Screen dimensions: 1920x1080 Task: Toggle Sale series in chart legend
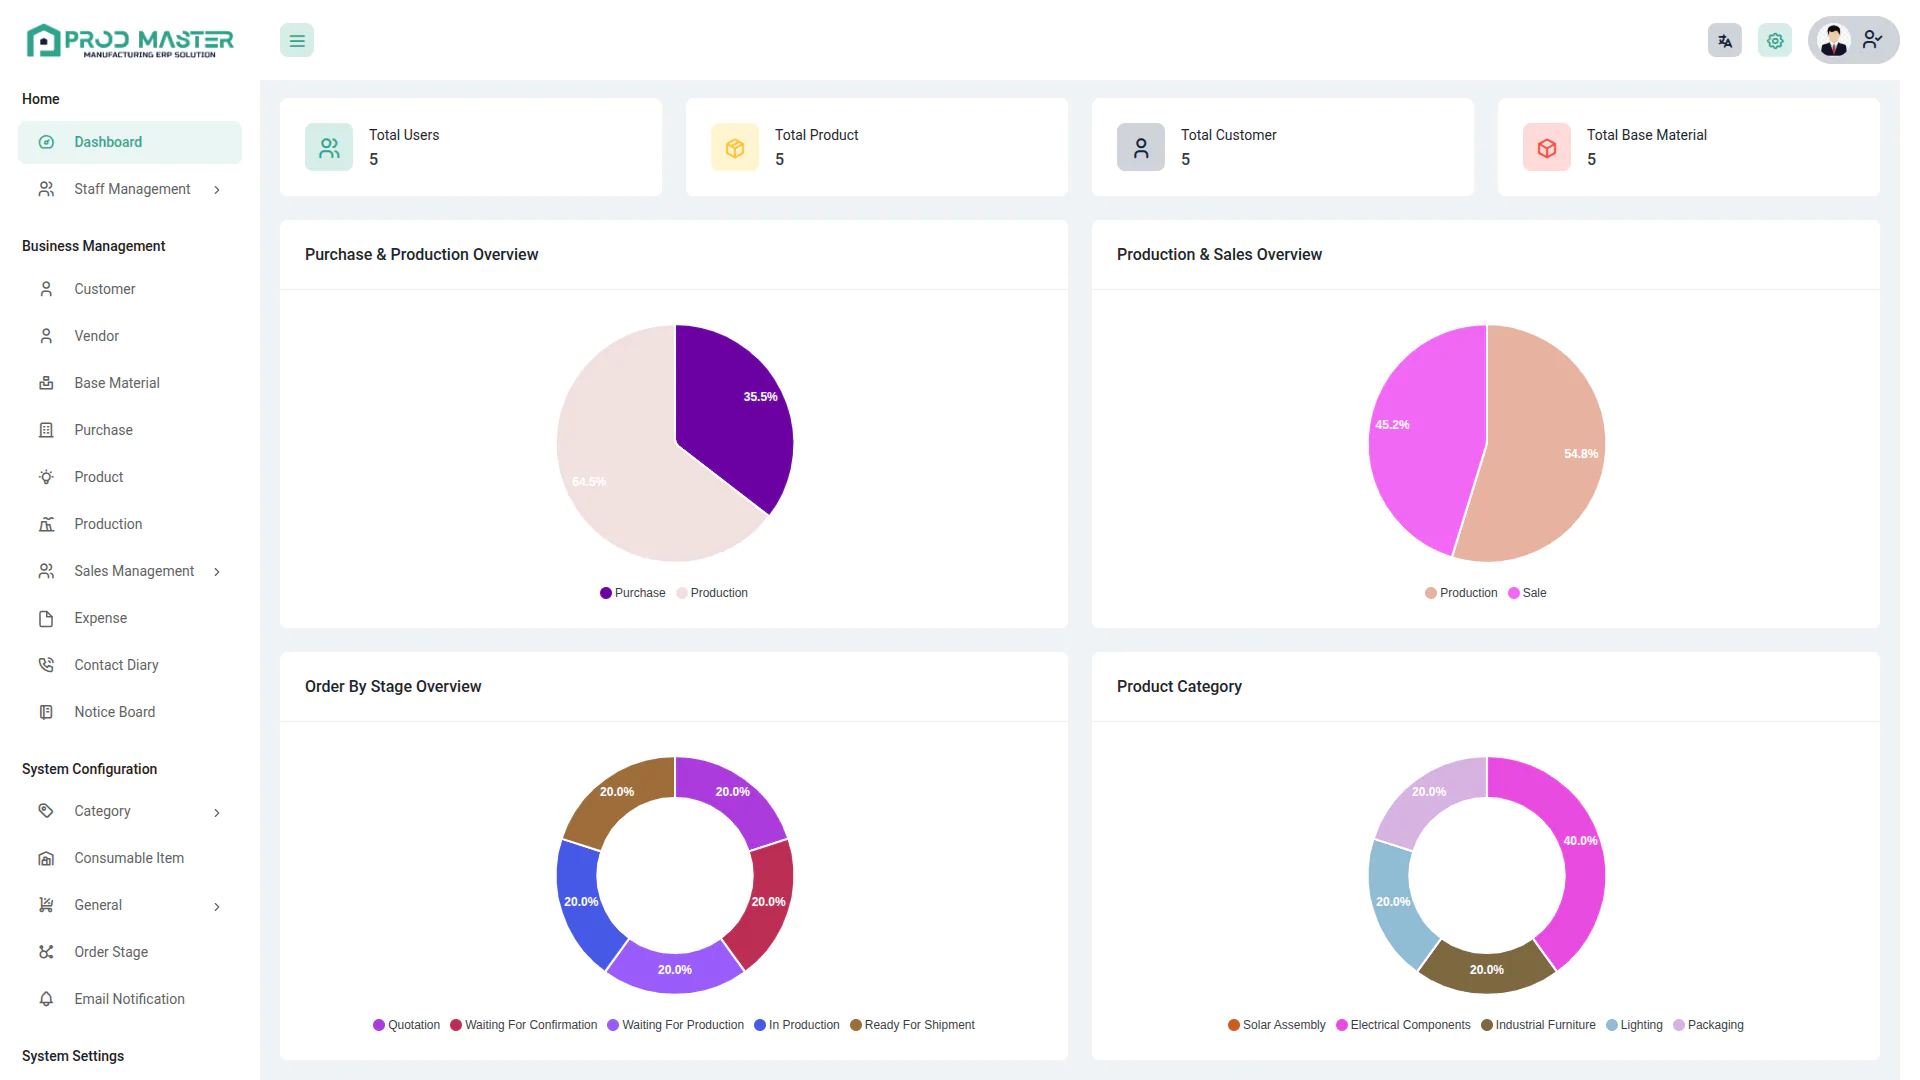tap(1527, 593)
